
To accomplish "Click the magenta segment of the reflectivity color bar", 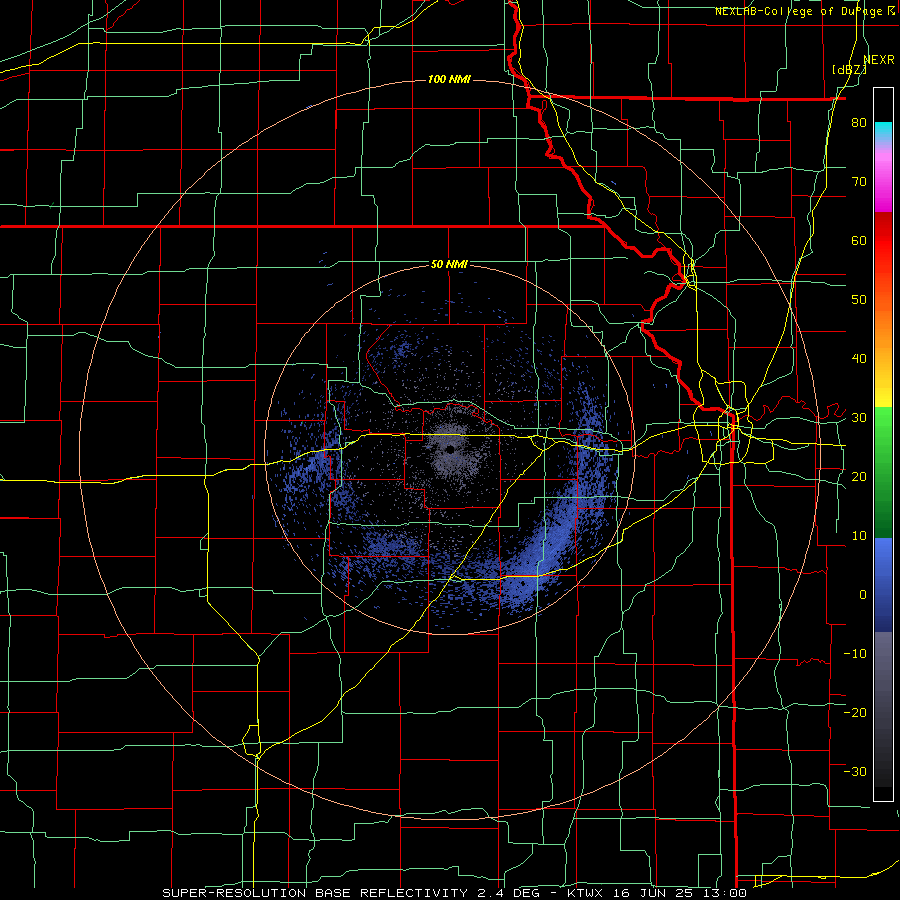I will (x=883, y=181).
